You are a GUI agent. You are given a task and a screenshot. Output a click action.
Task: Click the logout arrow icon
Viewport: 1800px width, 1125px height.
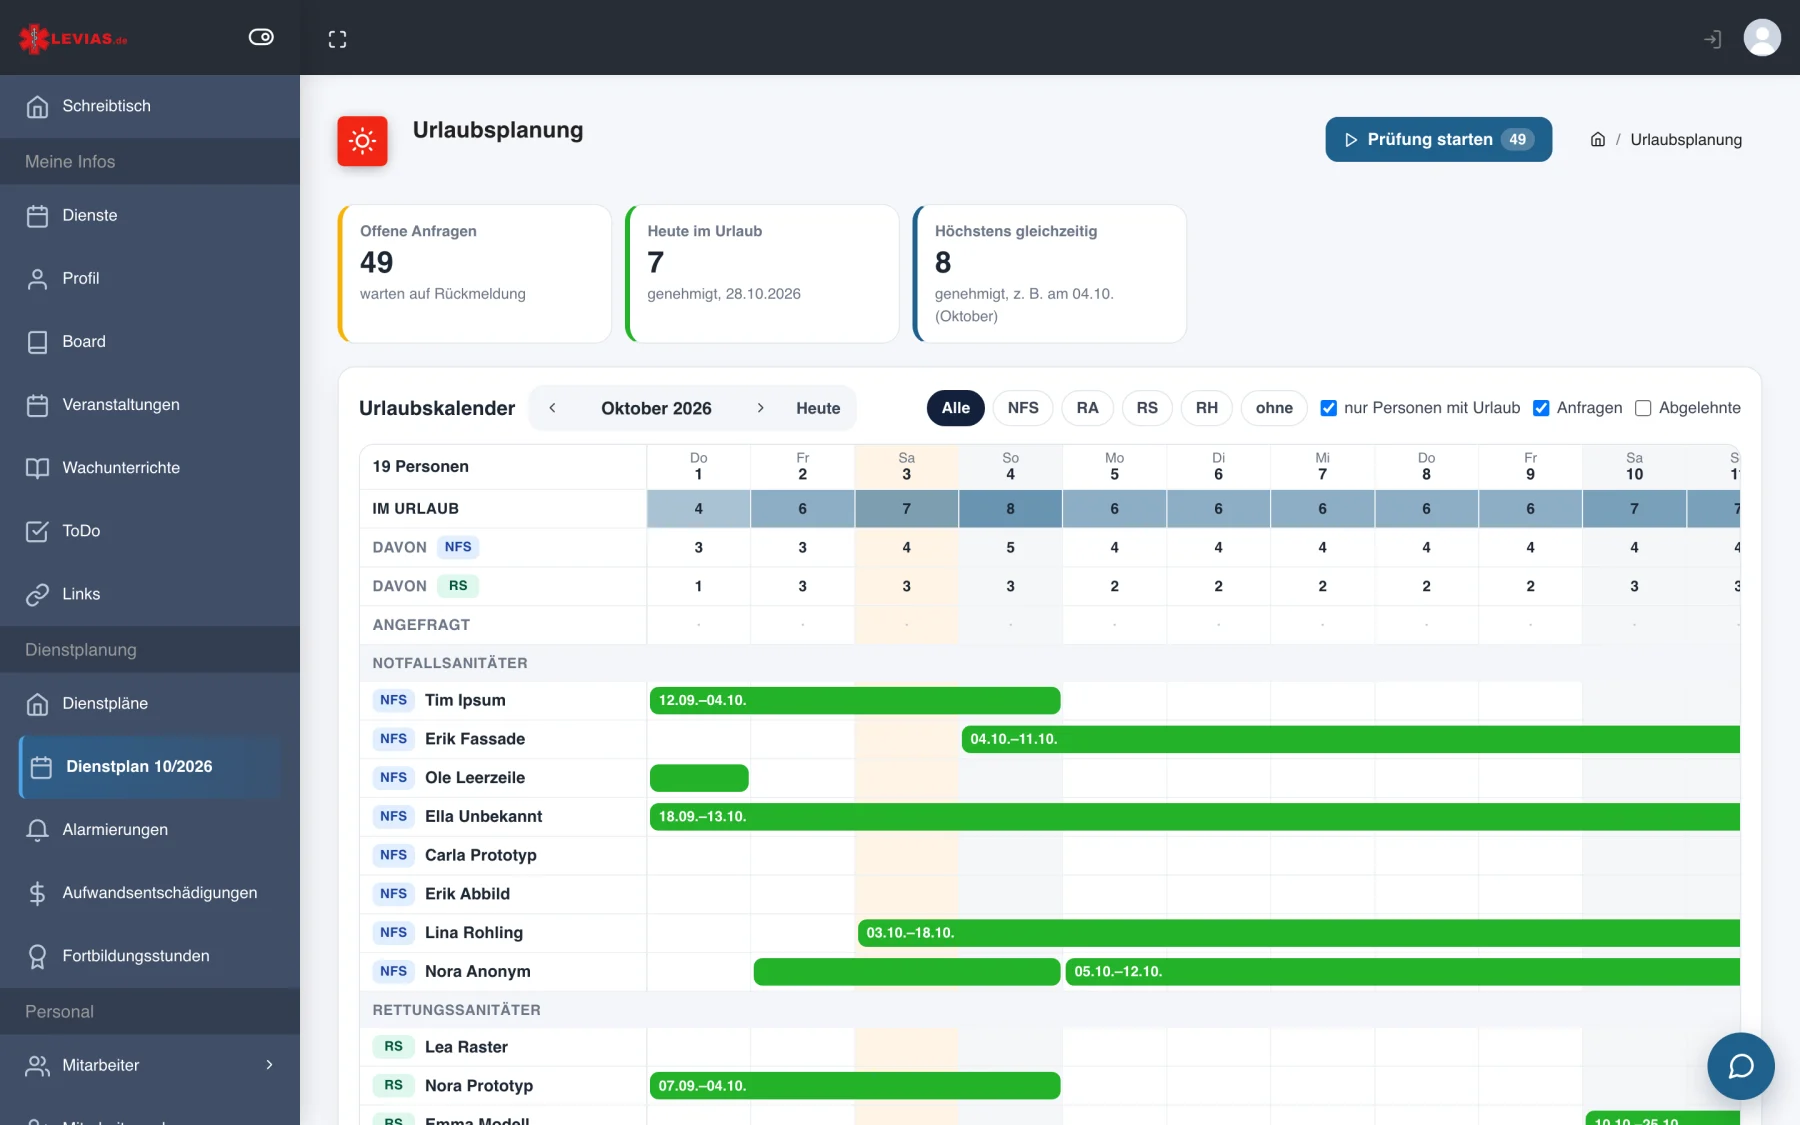point(1713,39)
